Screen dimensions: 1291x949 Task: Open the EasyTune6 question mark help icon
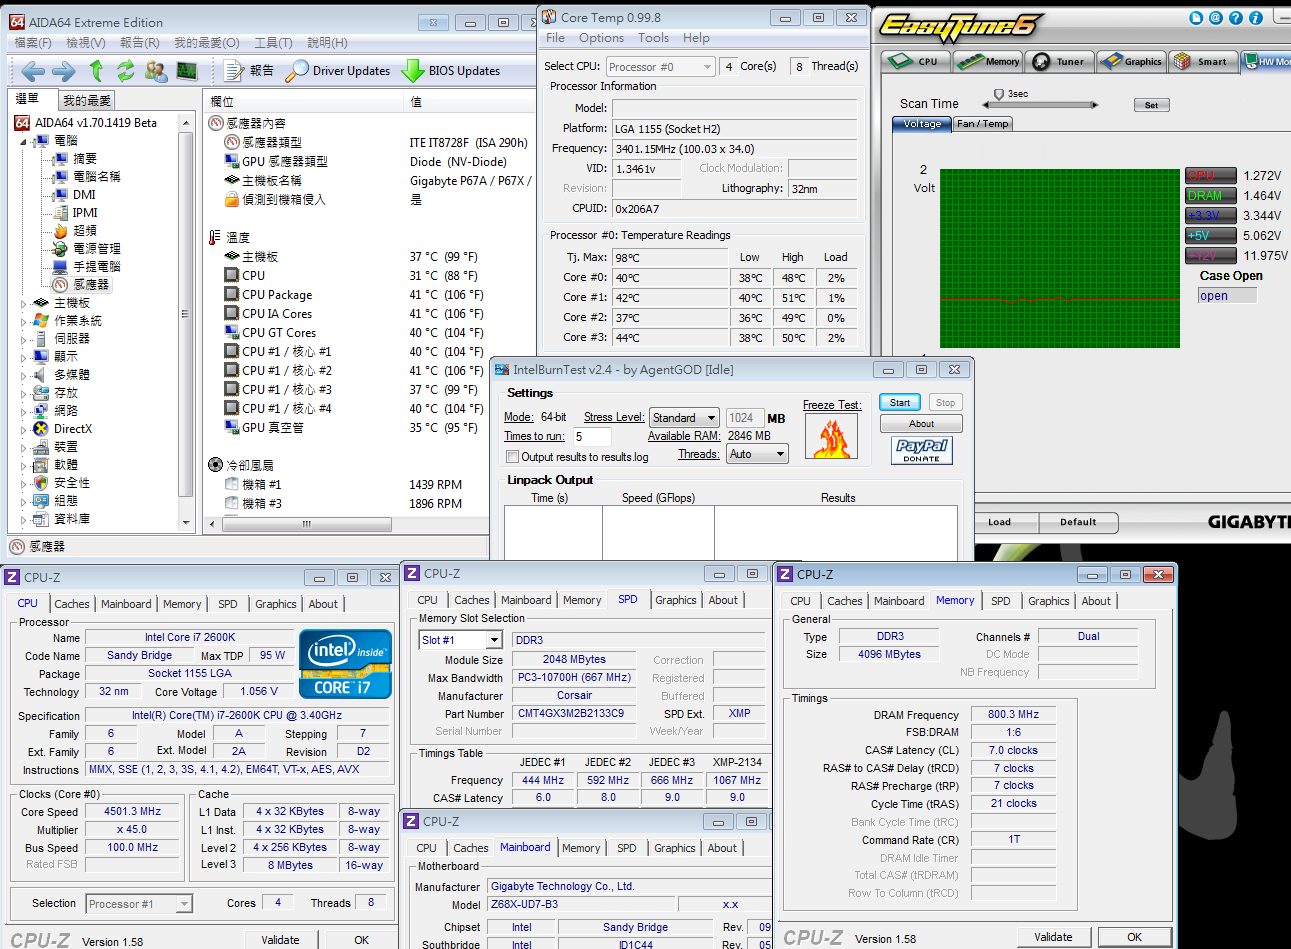(x=1236, y=18)
